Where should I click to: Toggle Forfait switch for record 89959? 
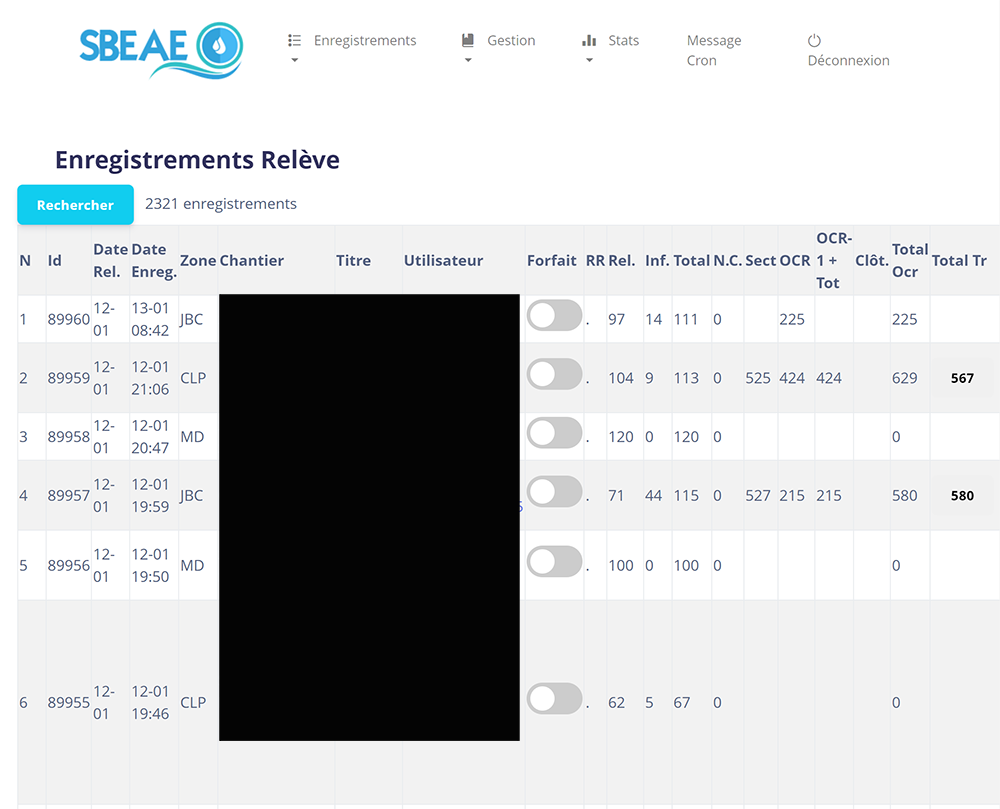click(x=554, y=374)
